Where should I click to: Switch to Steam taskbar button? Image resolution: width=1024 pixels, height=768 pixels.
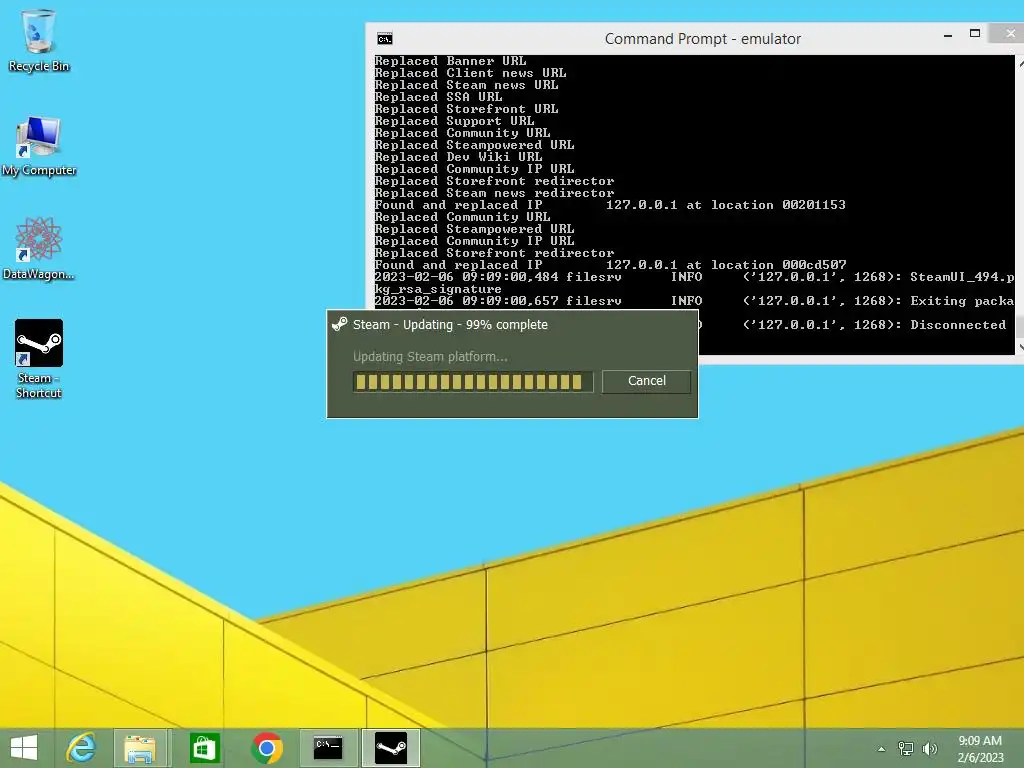coord(391,748)
